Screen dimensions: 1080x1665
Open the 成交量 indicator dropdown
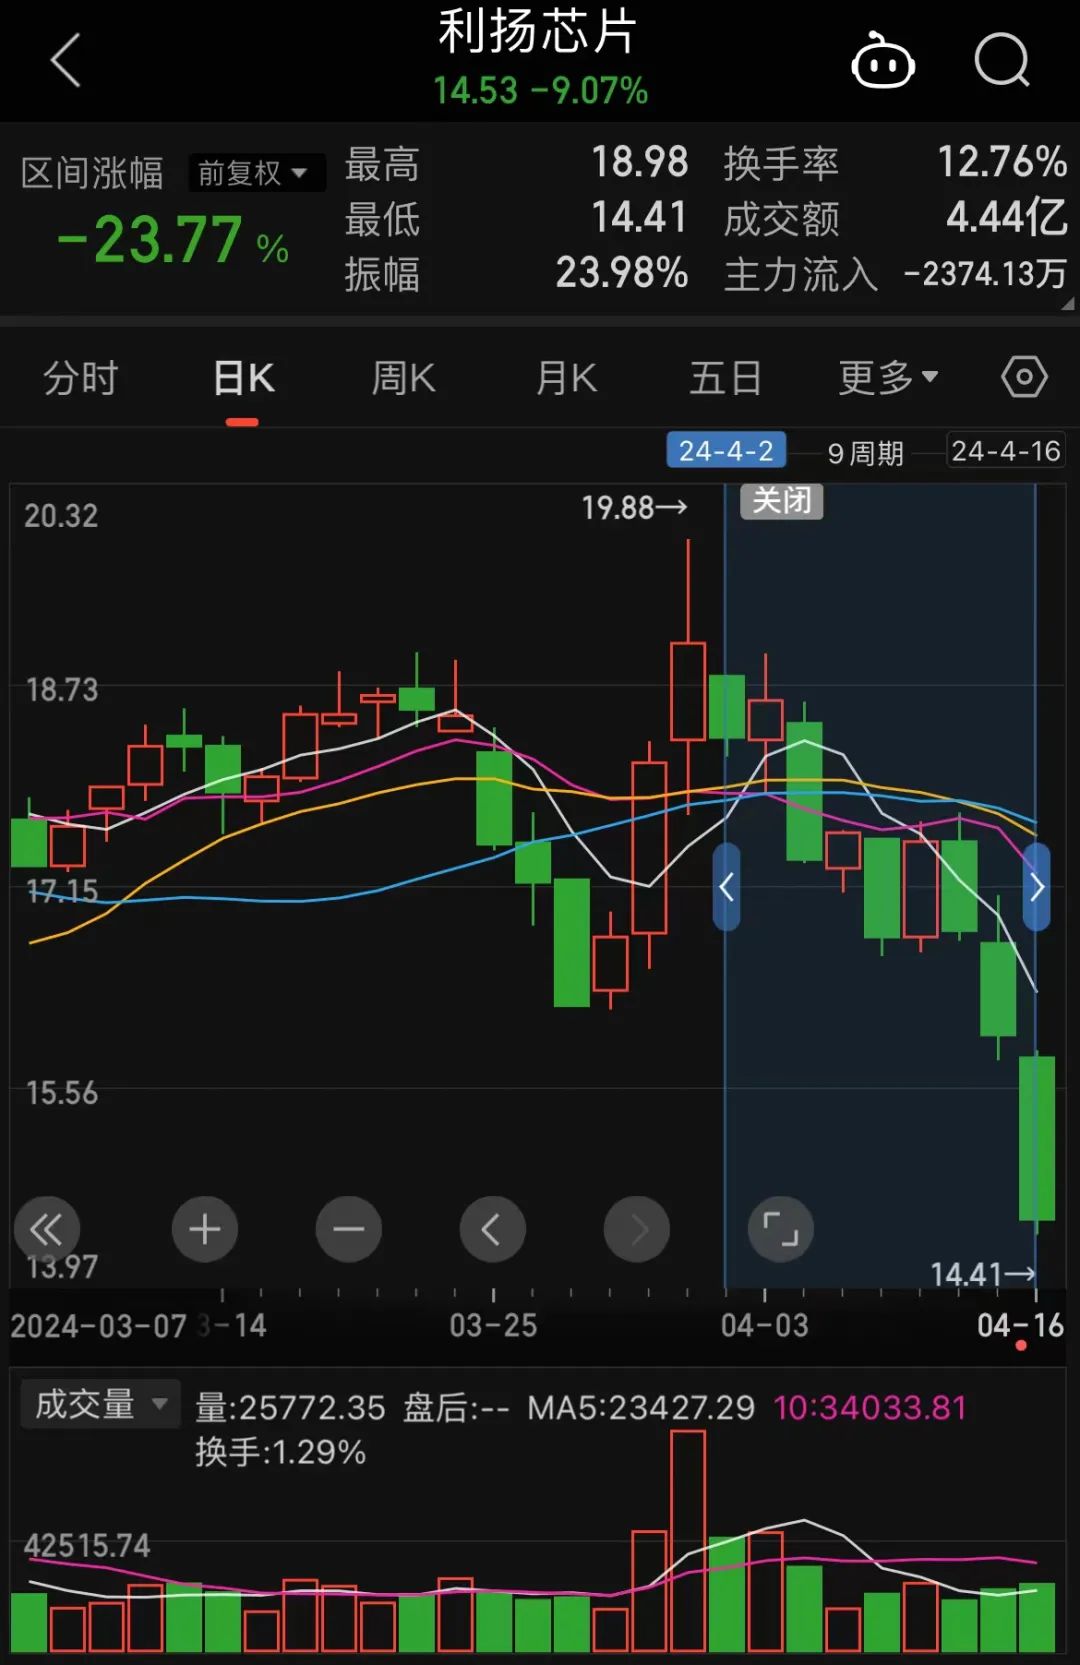coord(100,1404)
